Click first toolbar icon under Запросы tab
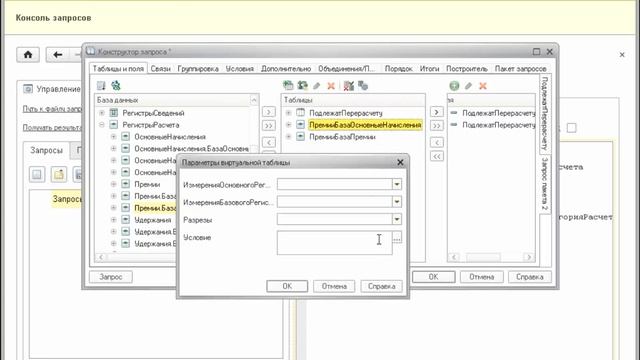The image size is (640, 360). (37, 175)
